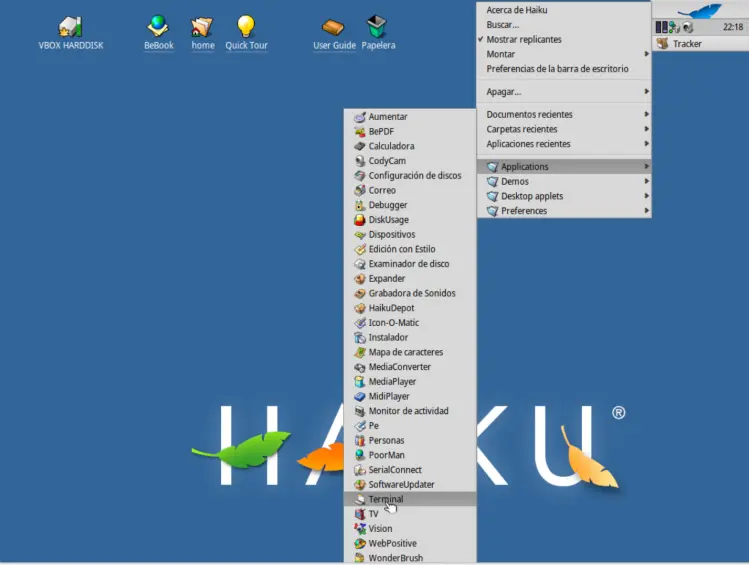Launch MediaConverter application

tap(410, 367)
